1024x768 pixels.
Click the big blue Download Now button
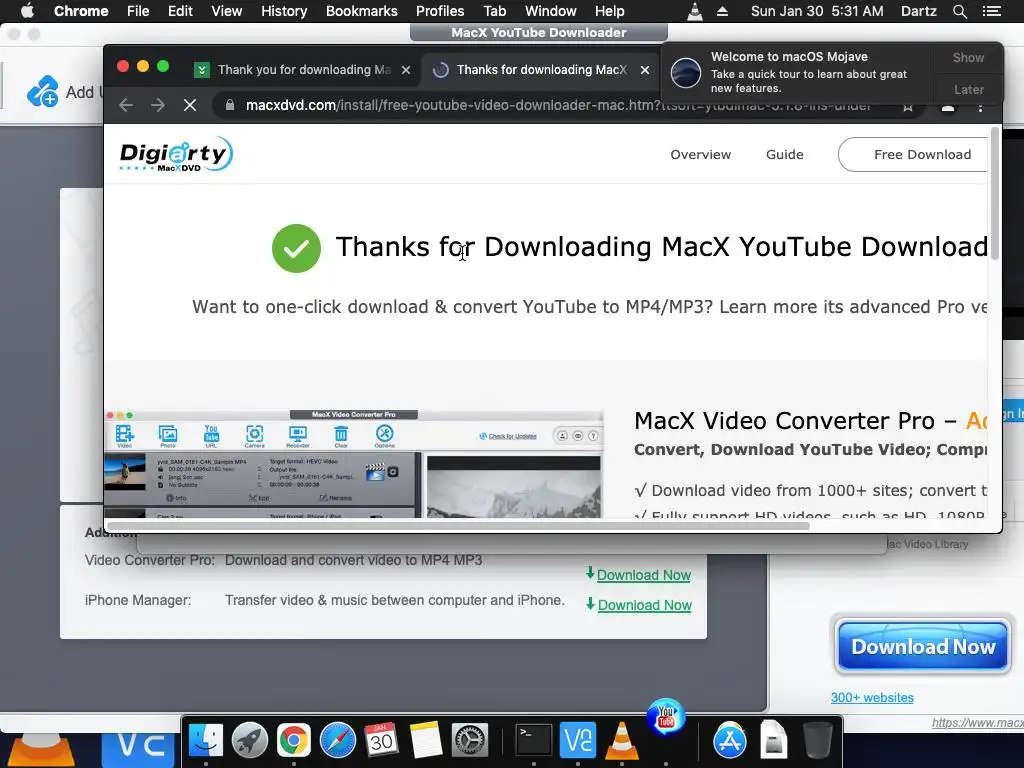(923, 647)
